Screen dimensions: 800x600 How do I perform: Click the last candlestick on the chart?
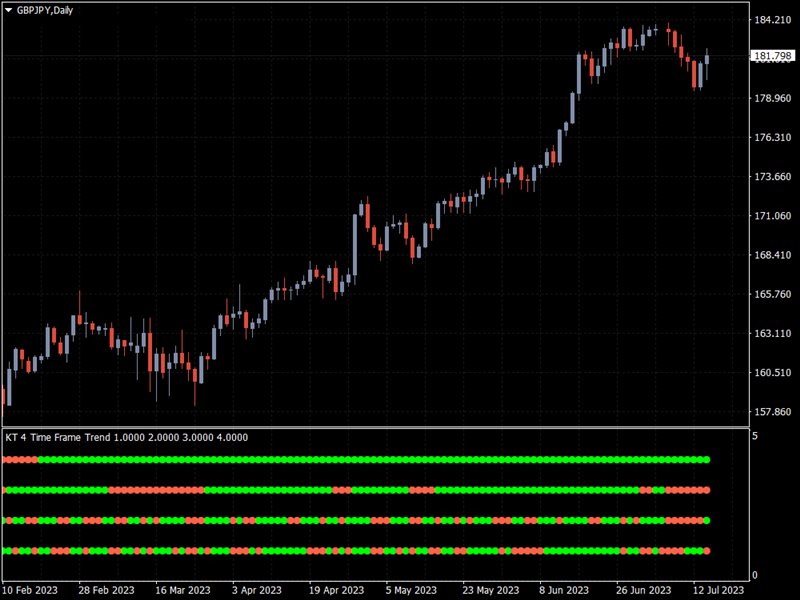coord(707,60)
